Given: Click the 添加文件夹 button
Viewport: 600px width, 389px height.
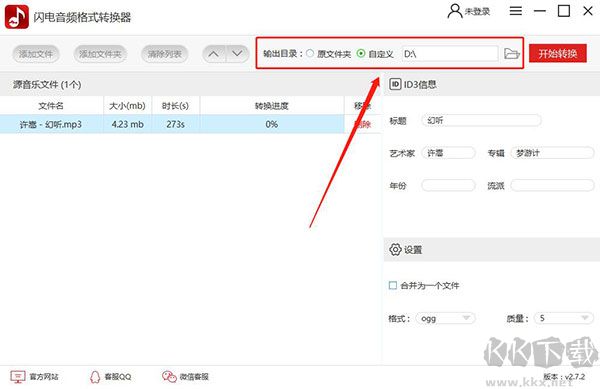Looking at the screenshot, I should point(100,54).
